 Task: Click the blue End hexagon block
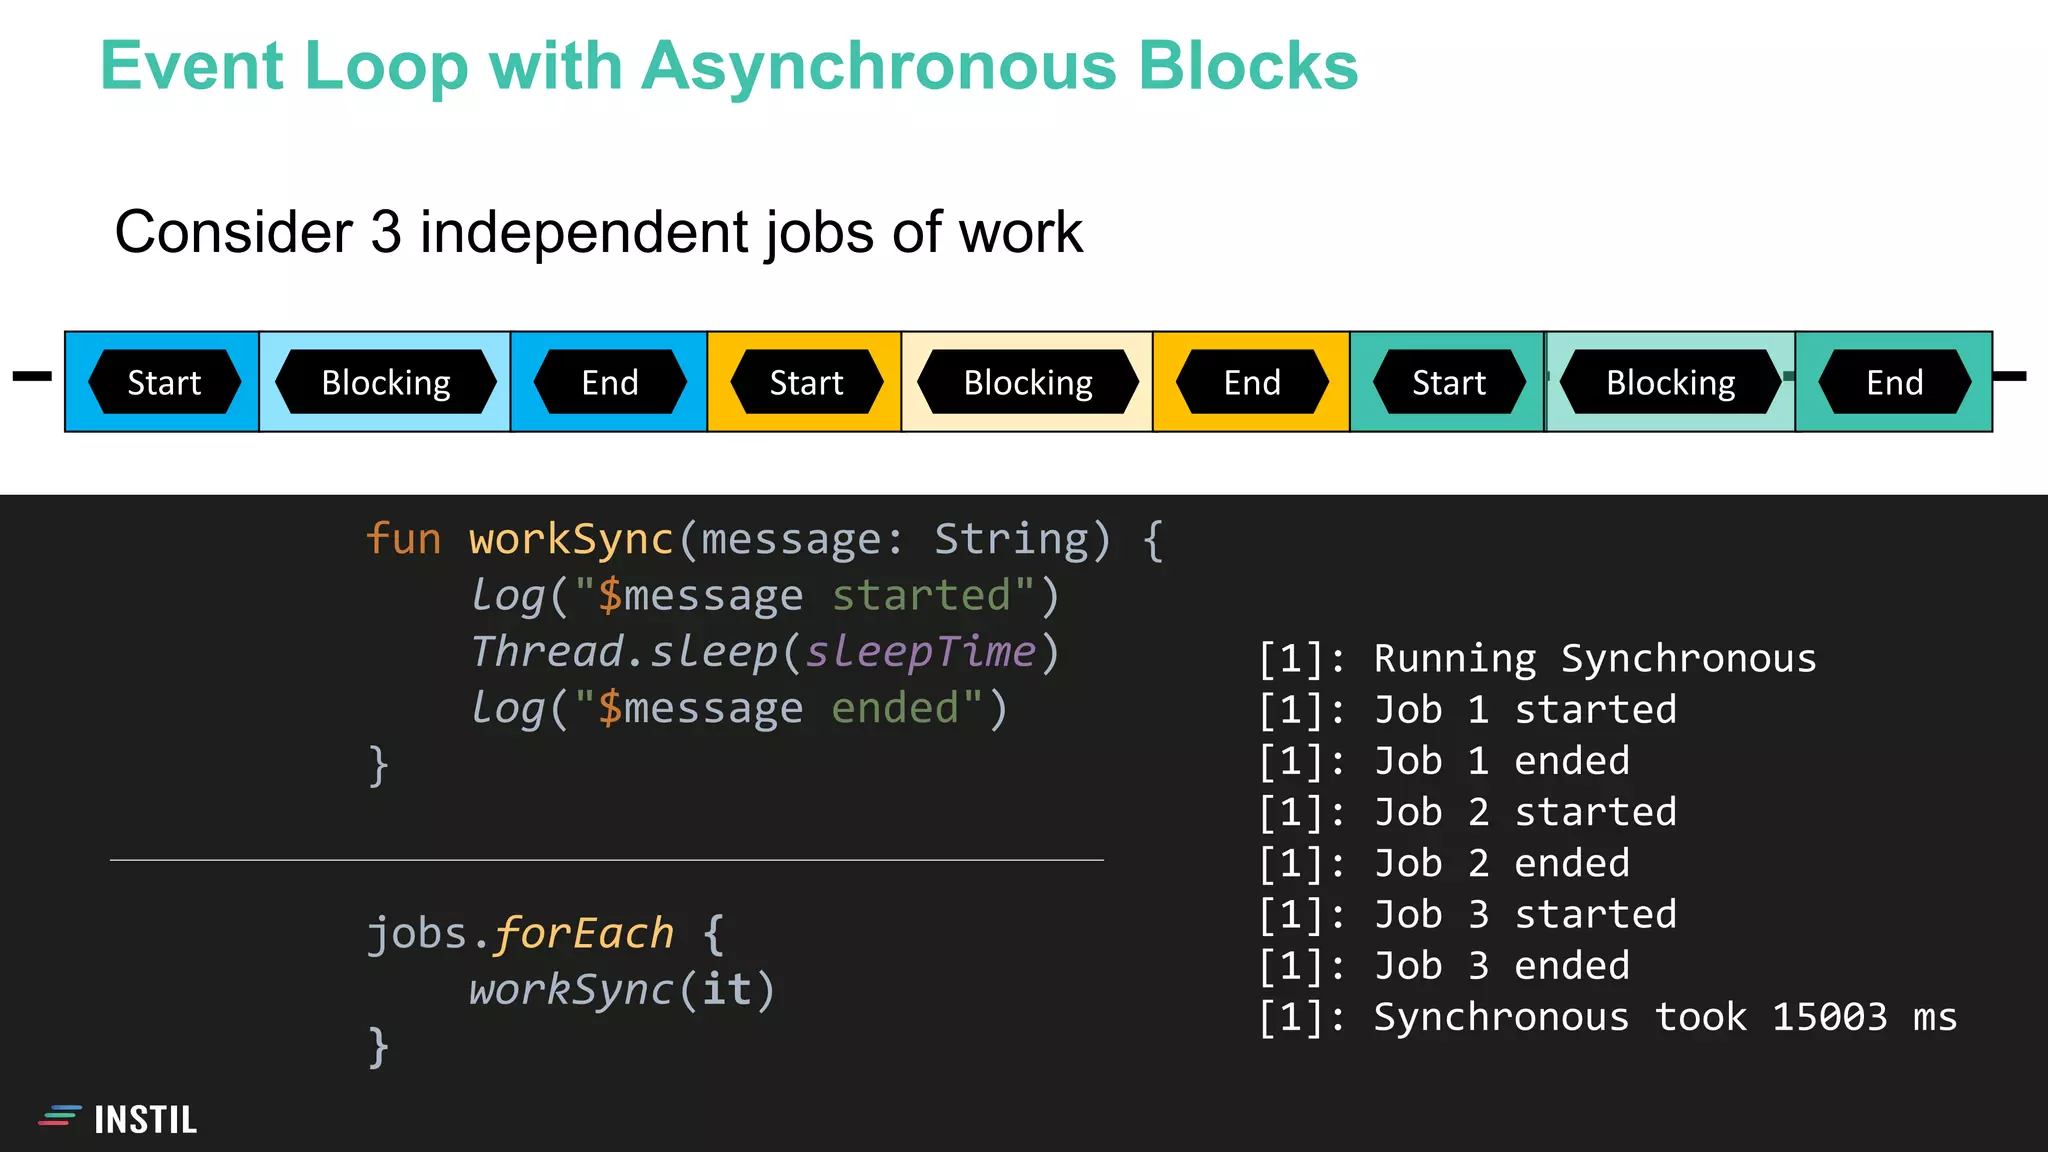tap(610, 382)
